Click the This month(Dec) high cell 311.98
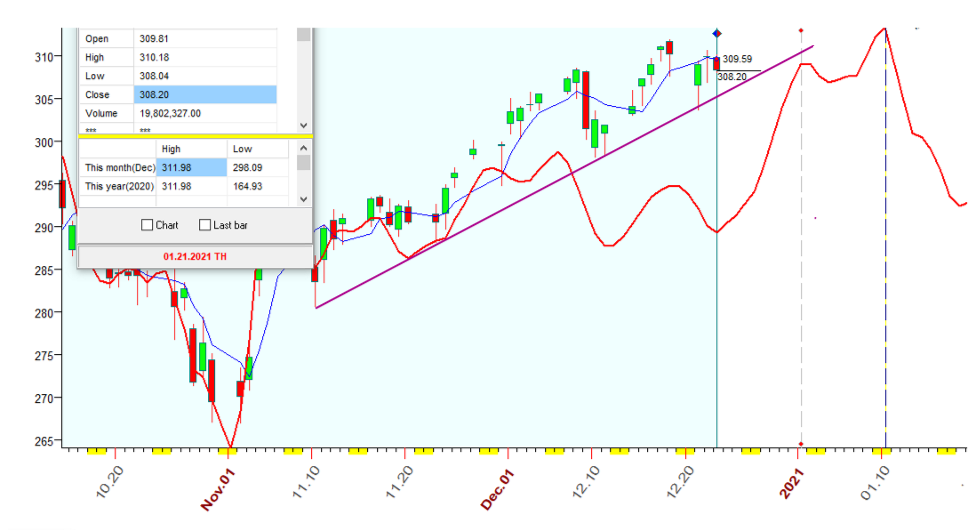This screenshot has width=979, height=530. (192, 167)
